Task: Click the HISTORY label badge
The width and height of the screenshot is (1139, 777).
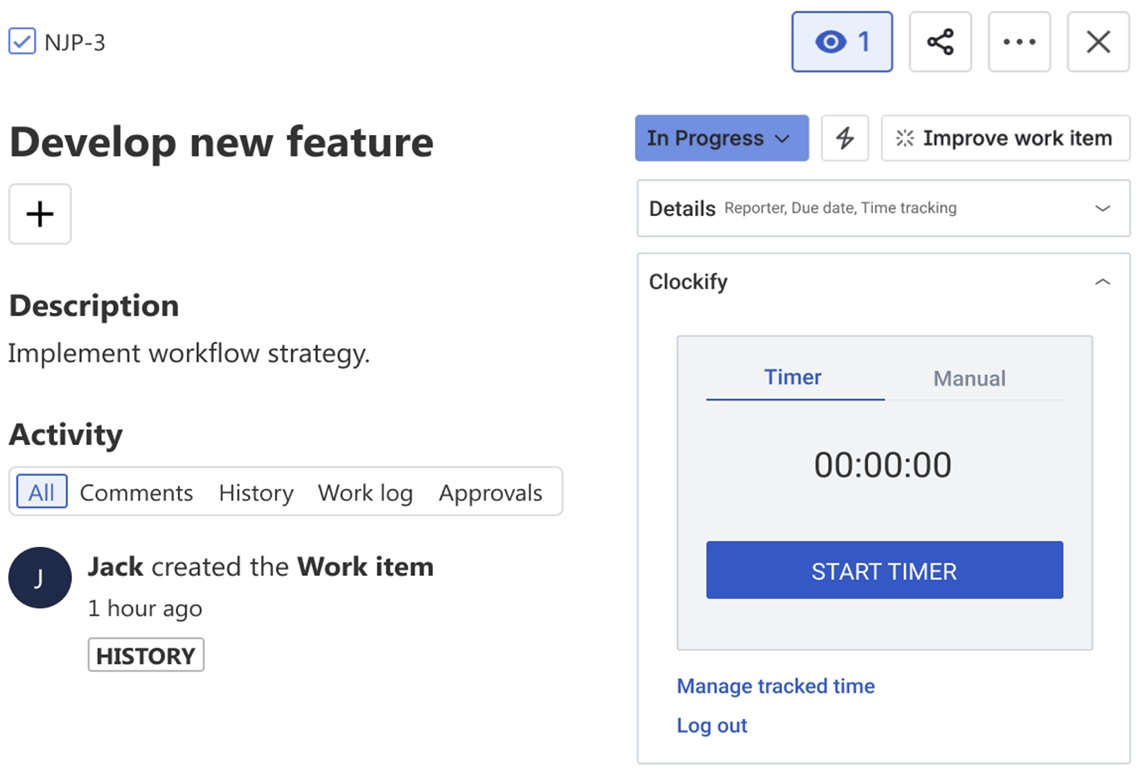Action: [x=146, y=655]
